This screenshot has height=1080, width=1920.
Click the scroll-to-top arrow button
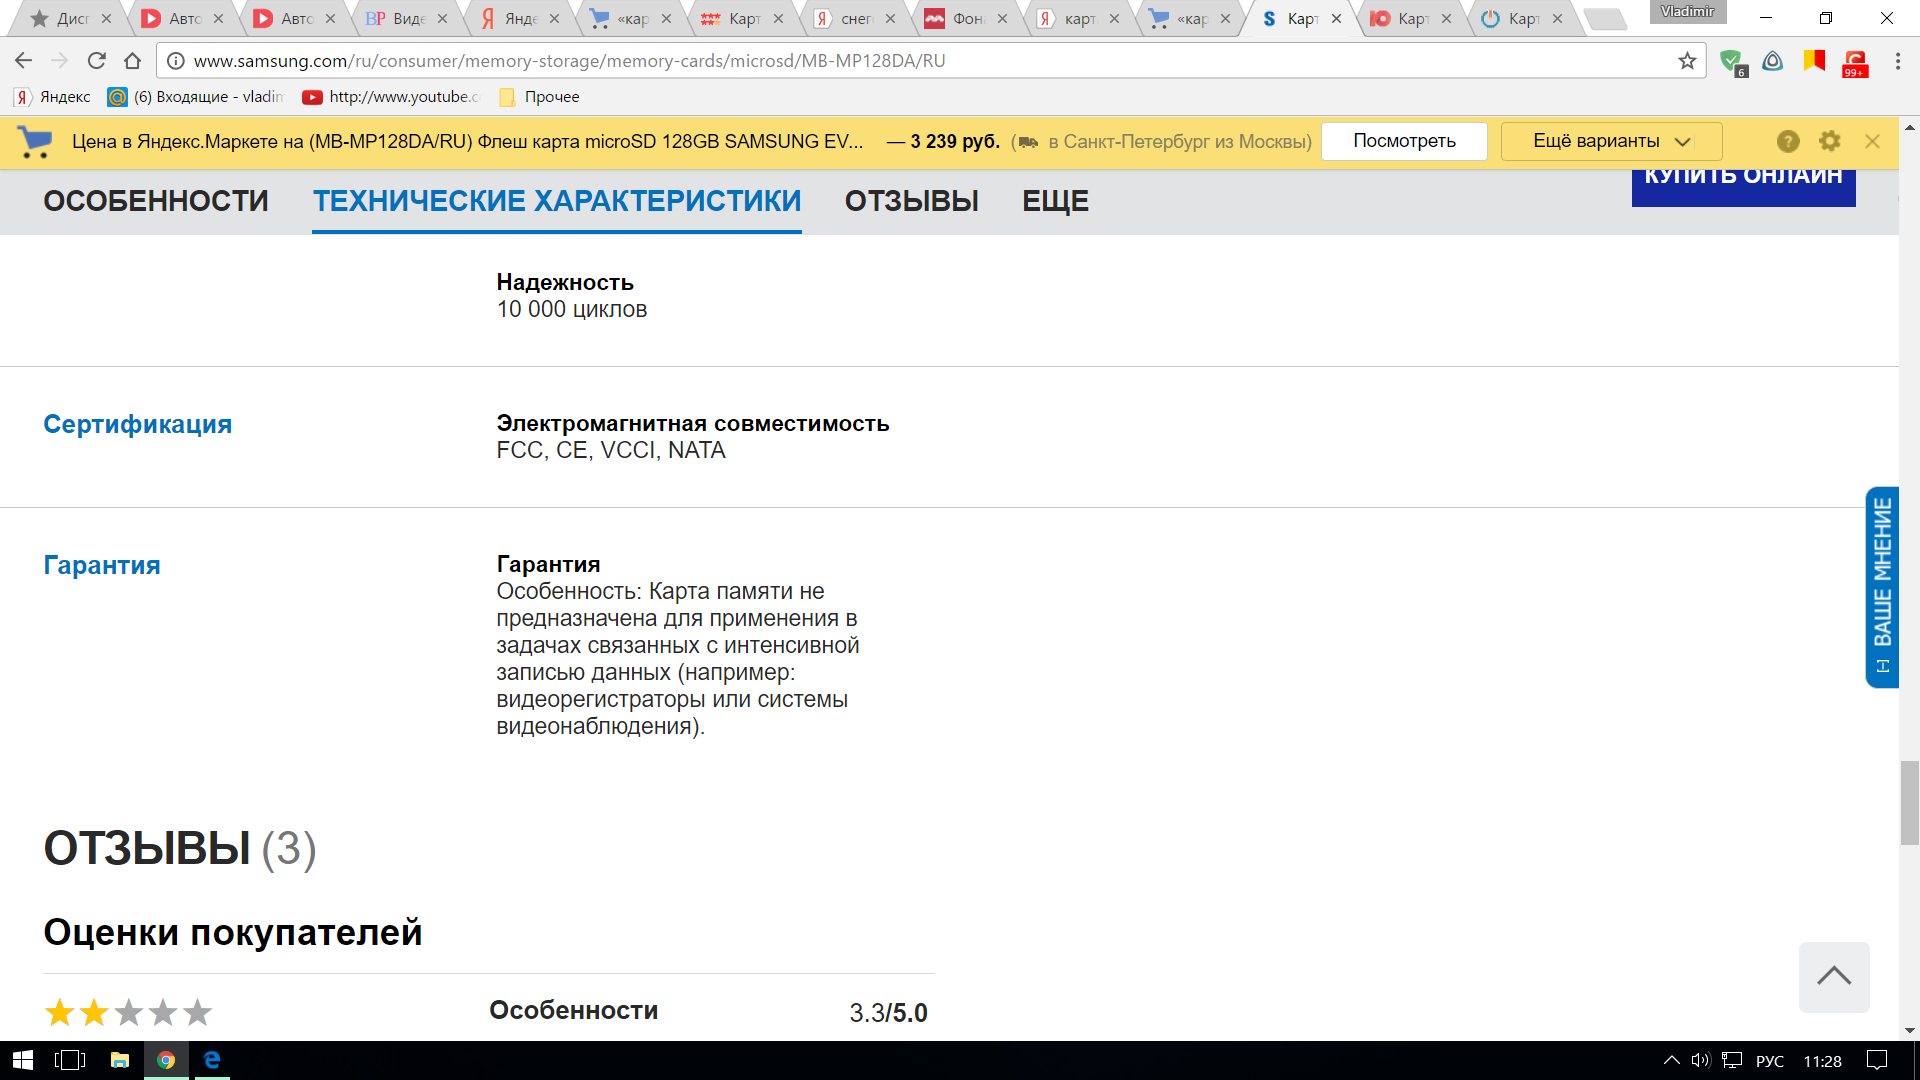point(1833,976)
